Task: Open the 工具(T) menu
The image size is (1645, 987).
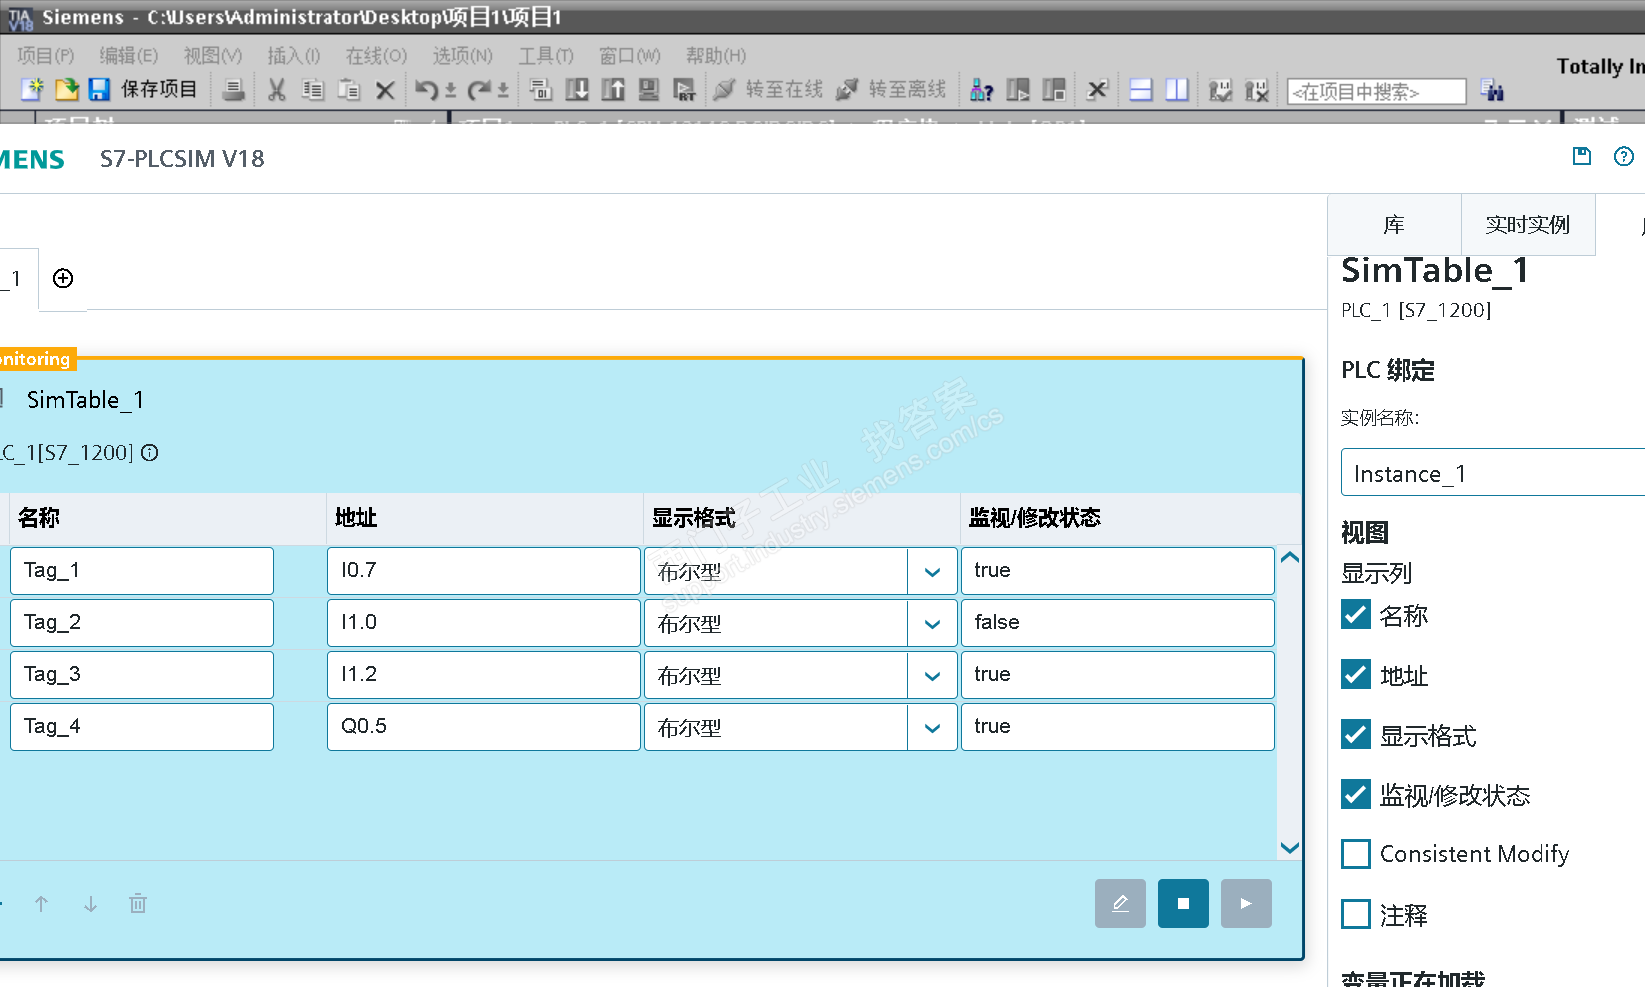Action: tap(546, 56)
